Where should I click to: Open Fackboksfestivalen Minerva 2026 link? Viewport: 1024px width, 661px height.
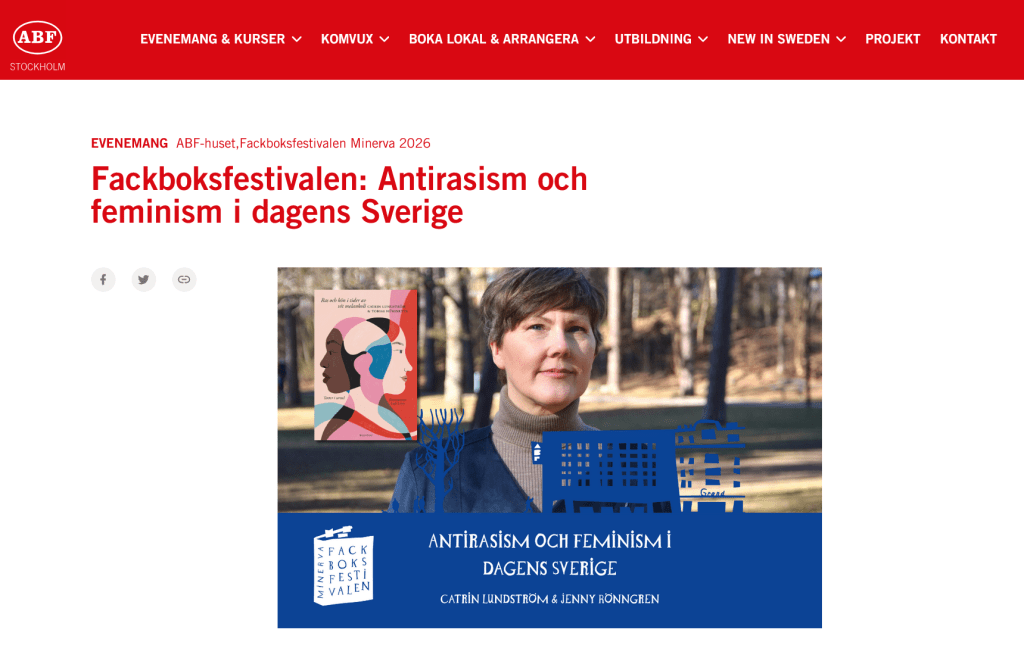tap(335, 143)
